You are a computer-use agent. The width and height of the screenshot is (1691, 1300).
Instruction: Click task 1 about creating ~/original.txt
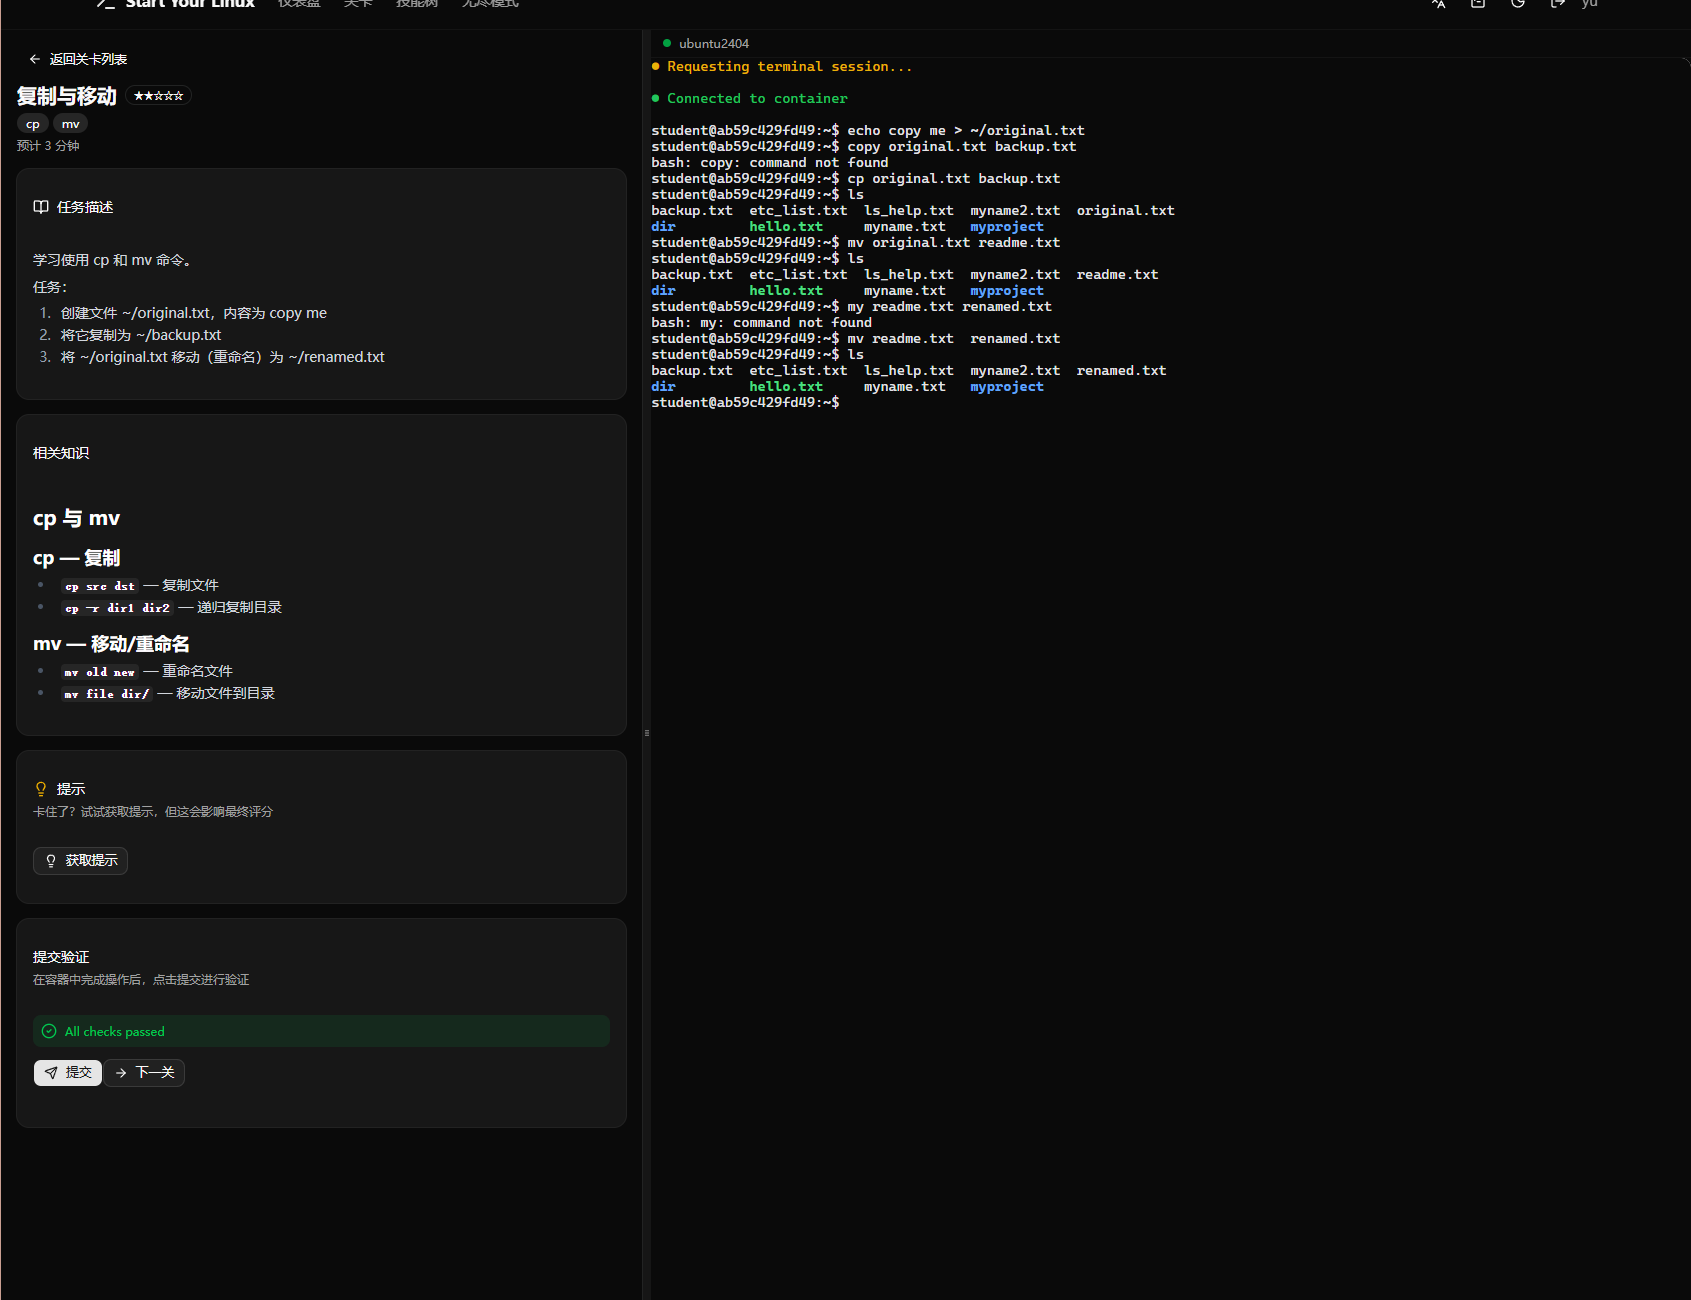pyautogui.click(x=194, y=313)
